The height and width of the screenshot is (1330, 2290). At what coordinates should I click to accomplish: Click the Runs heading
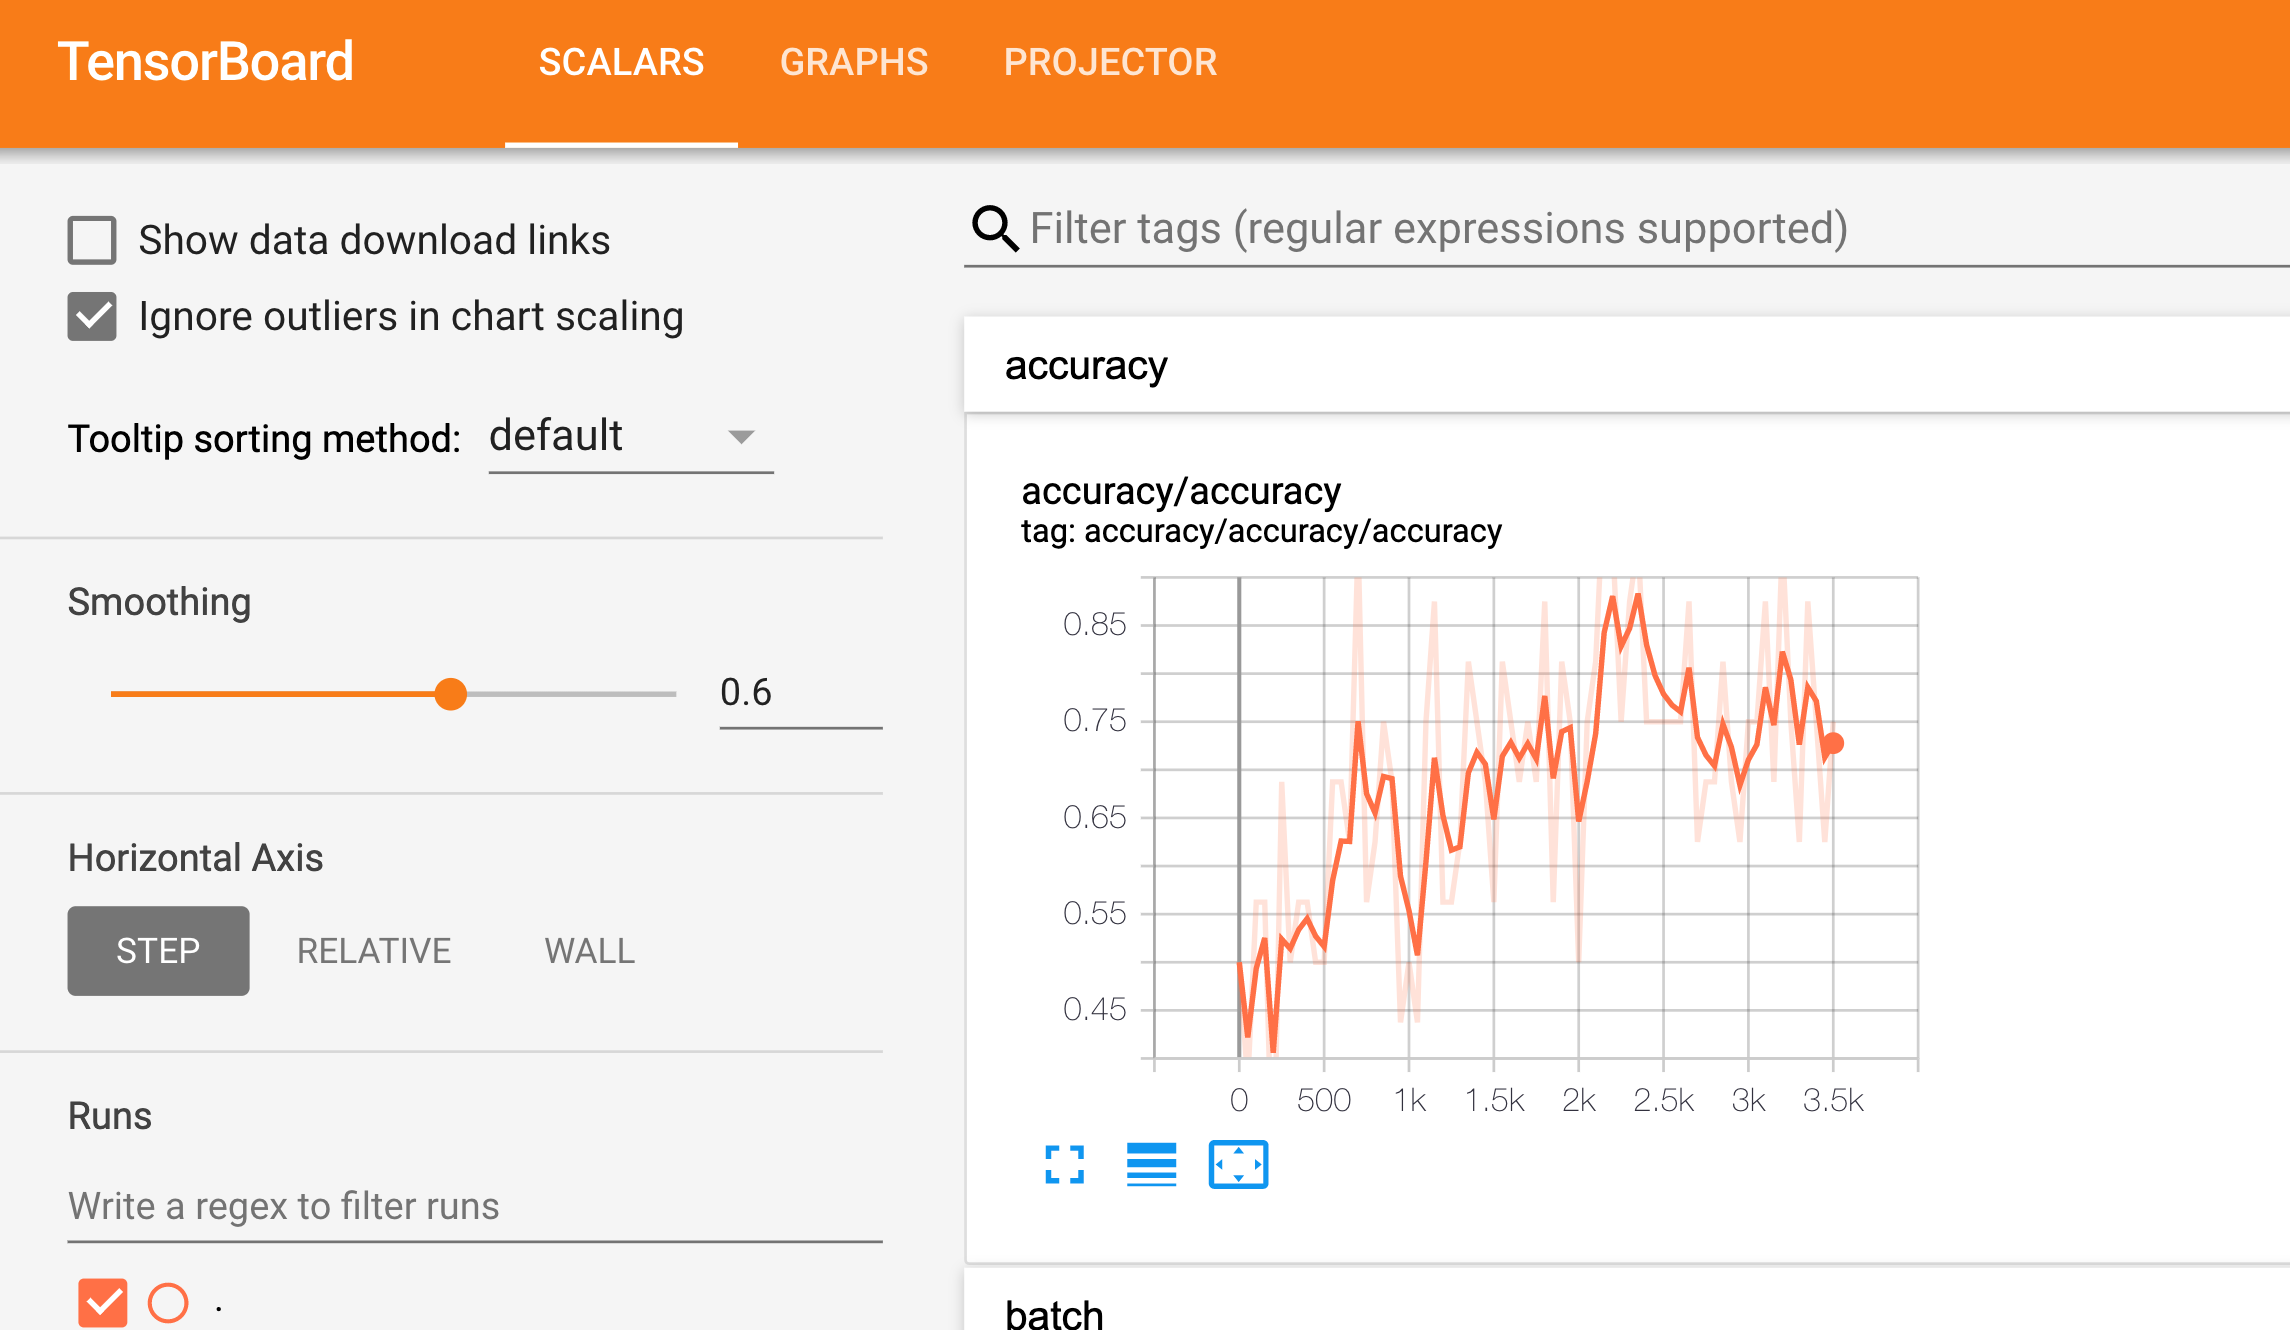click(x=110, y=1116)
